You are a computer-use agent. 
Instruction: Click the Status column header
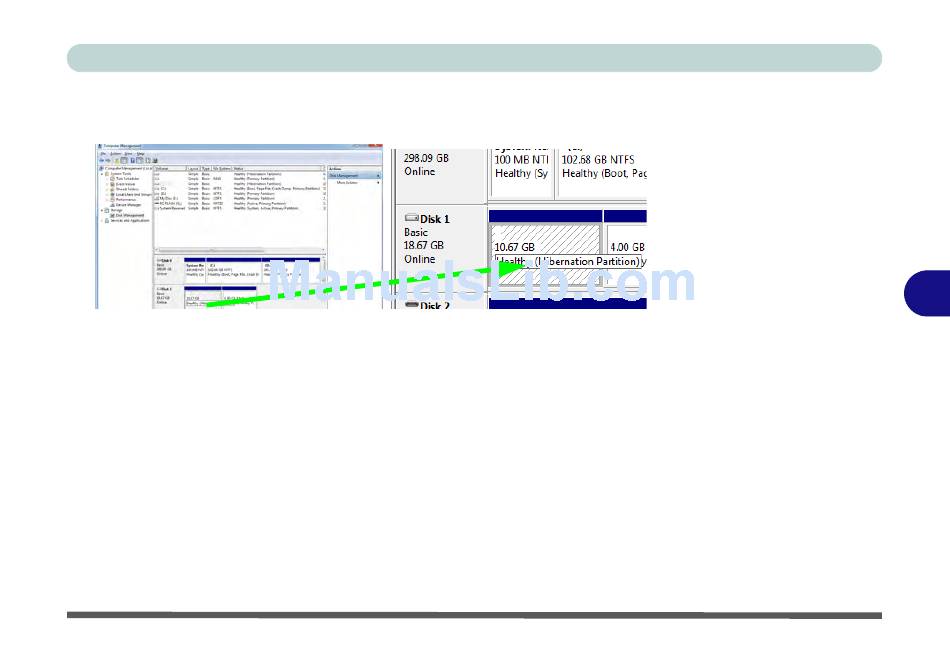tap(240, 168)
